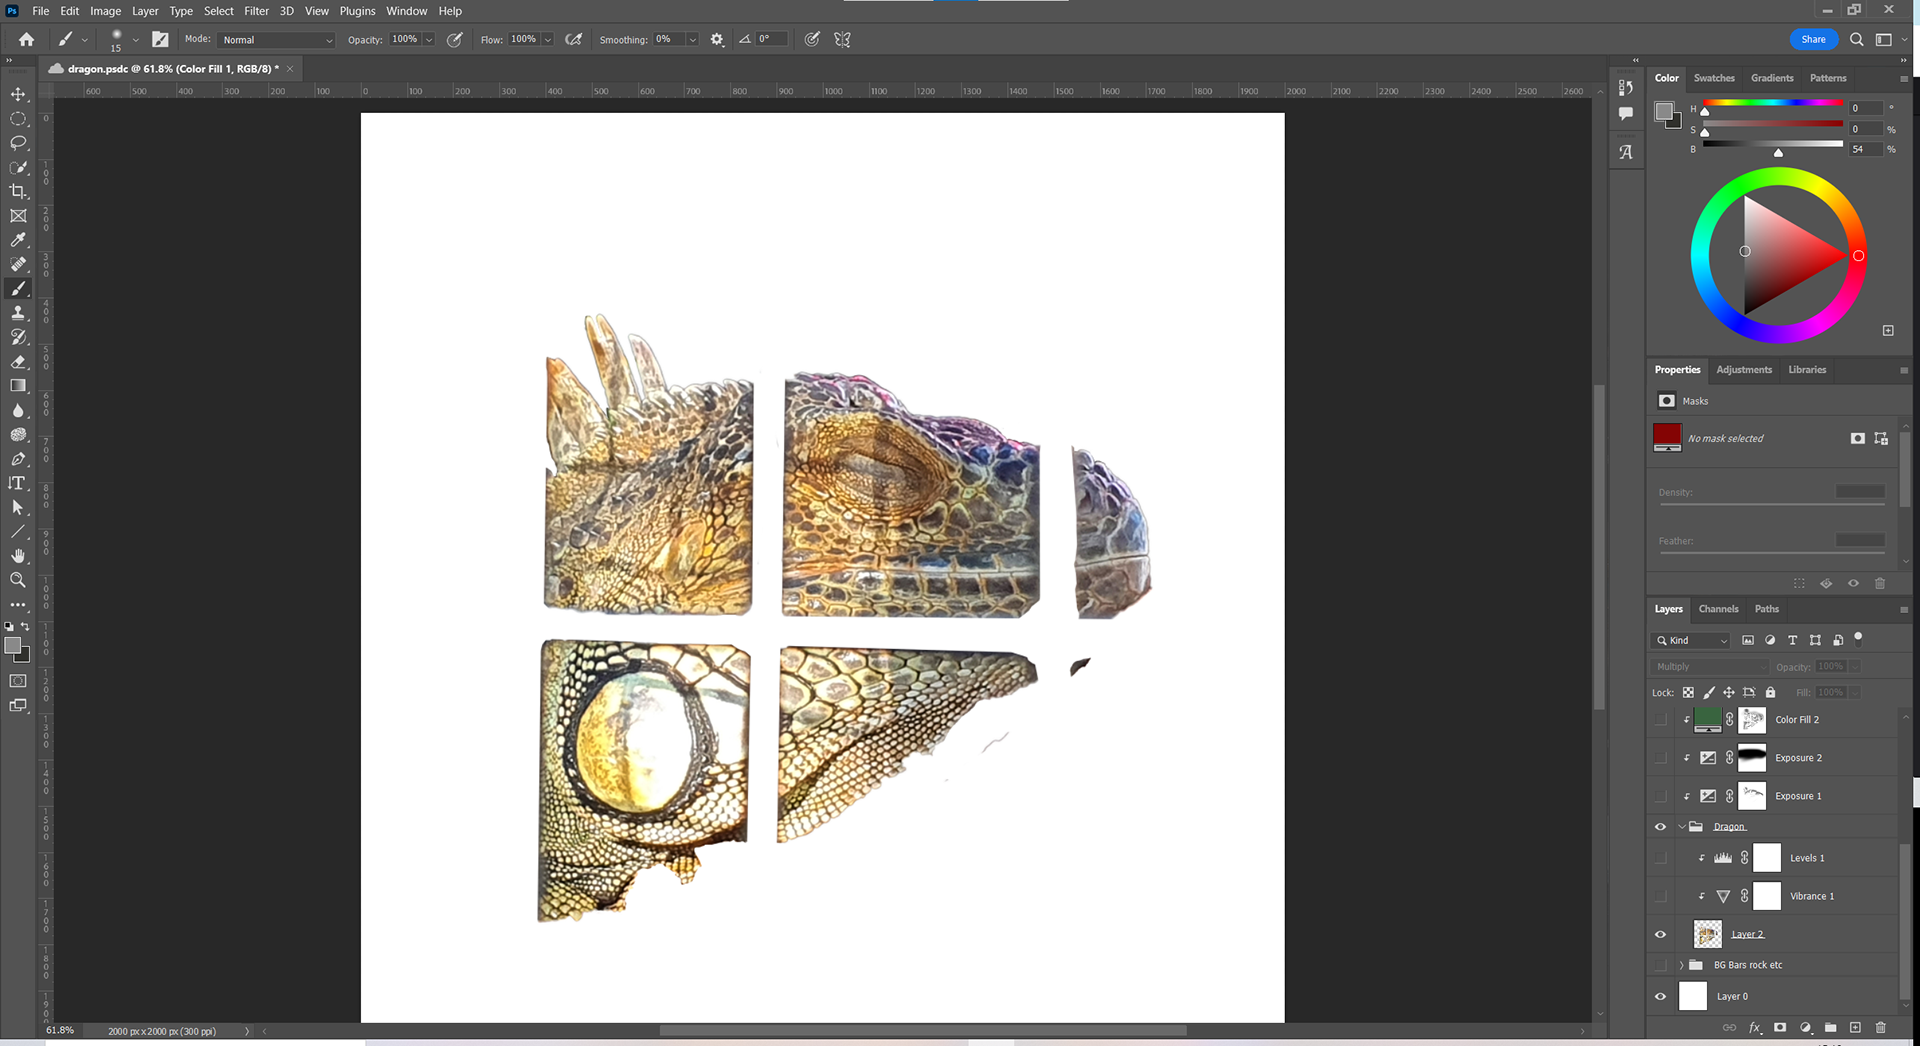Open the Comments panel icon
Image resolution: width=1920 pixels, height=1046 pixels.
(x=1626, y=114)
